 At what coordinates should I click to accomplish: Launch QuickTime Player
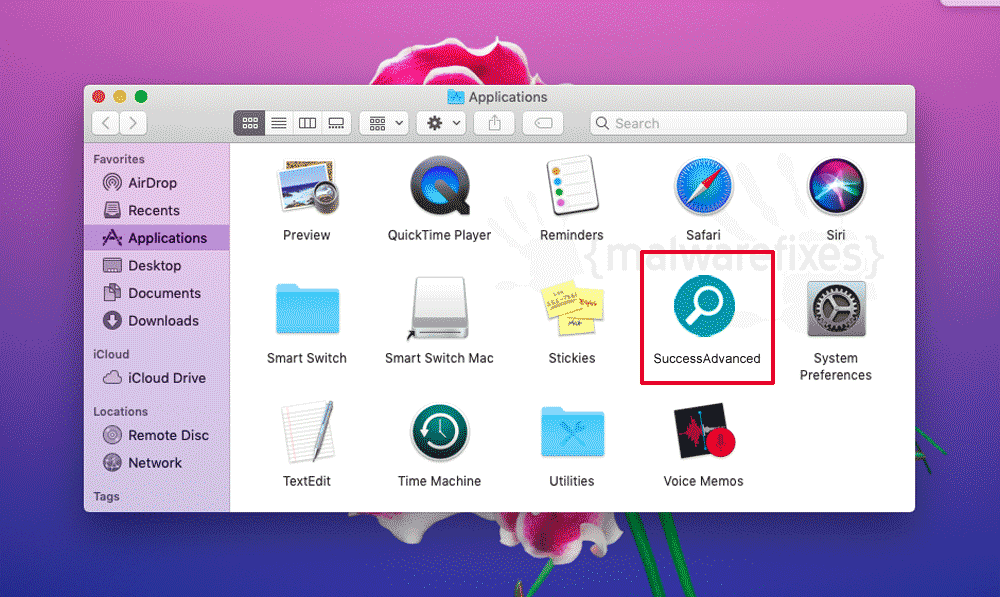440,186
